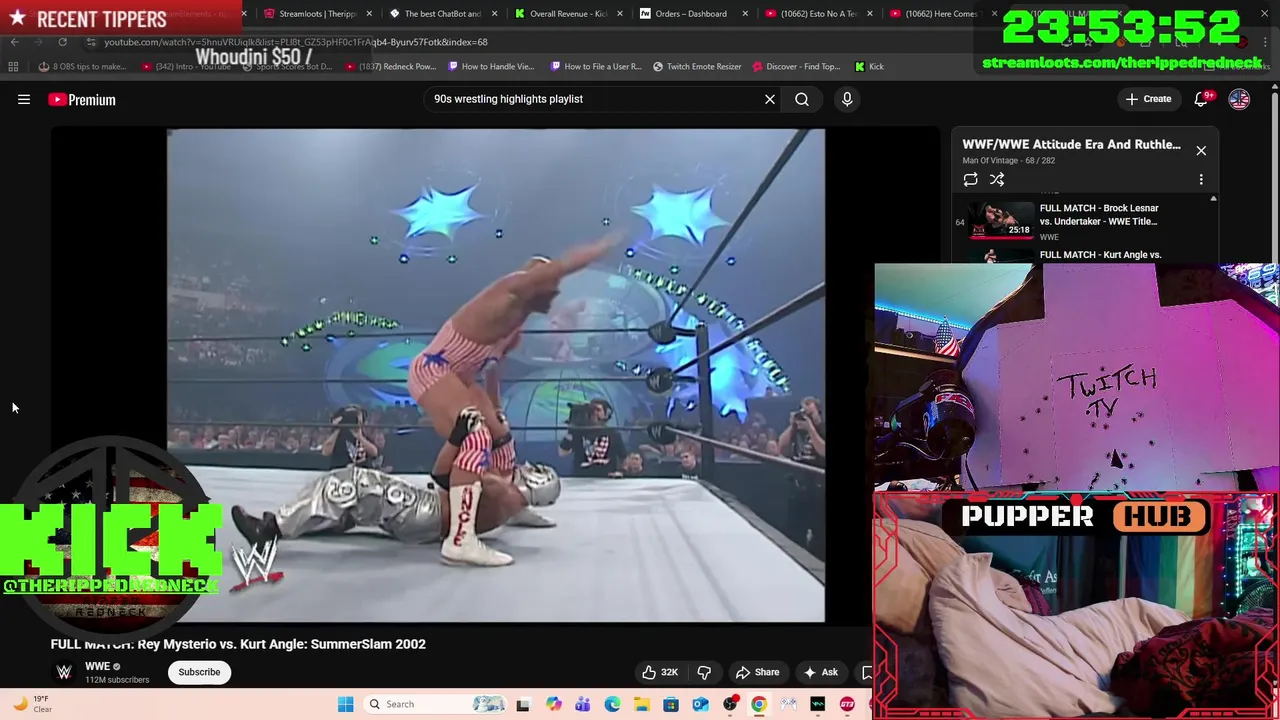The image size is (1280, 720).
Task: Open File Explorer from taskbar
Action: 641,704
